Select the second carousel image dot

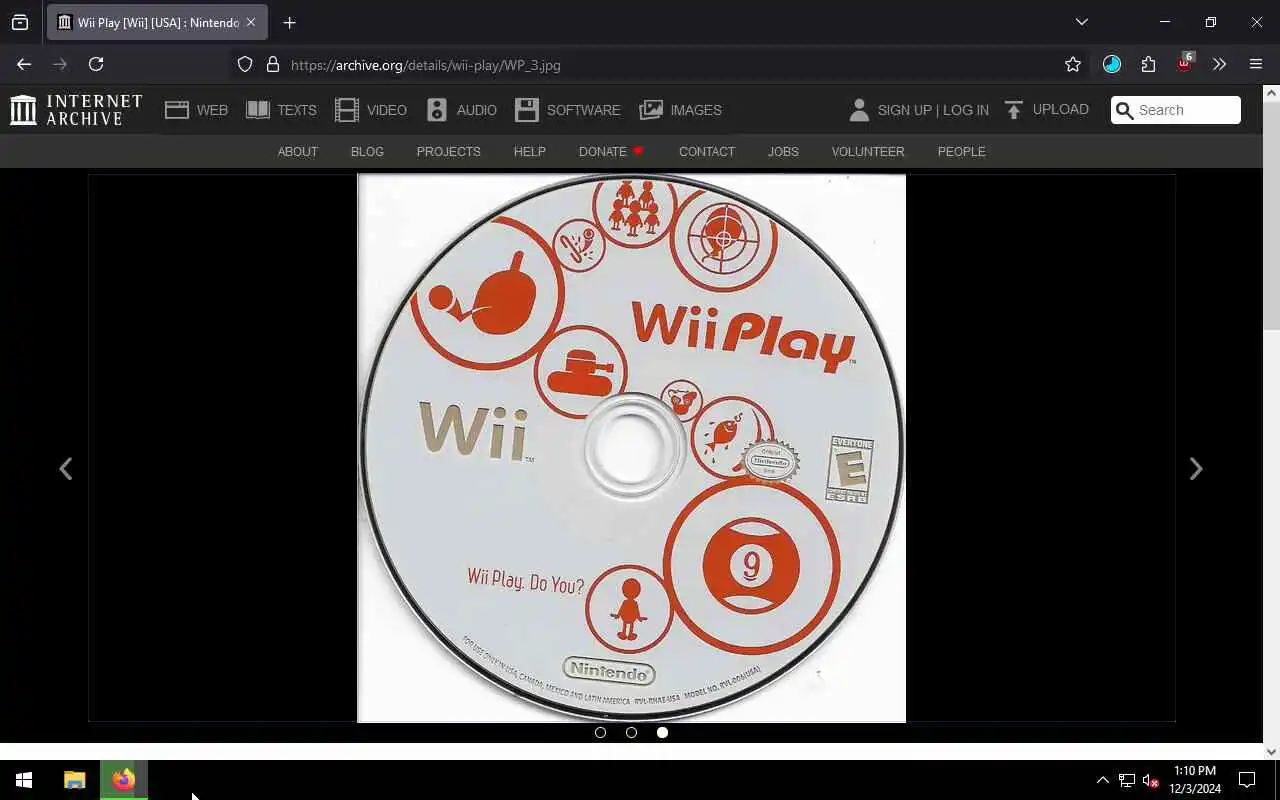click(x=631, y=732)
